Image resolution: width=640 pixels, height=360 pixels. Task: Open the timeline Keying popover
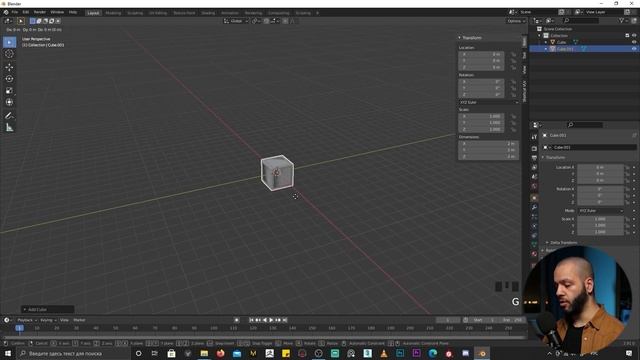[48, 320]
